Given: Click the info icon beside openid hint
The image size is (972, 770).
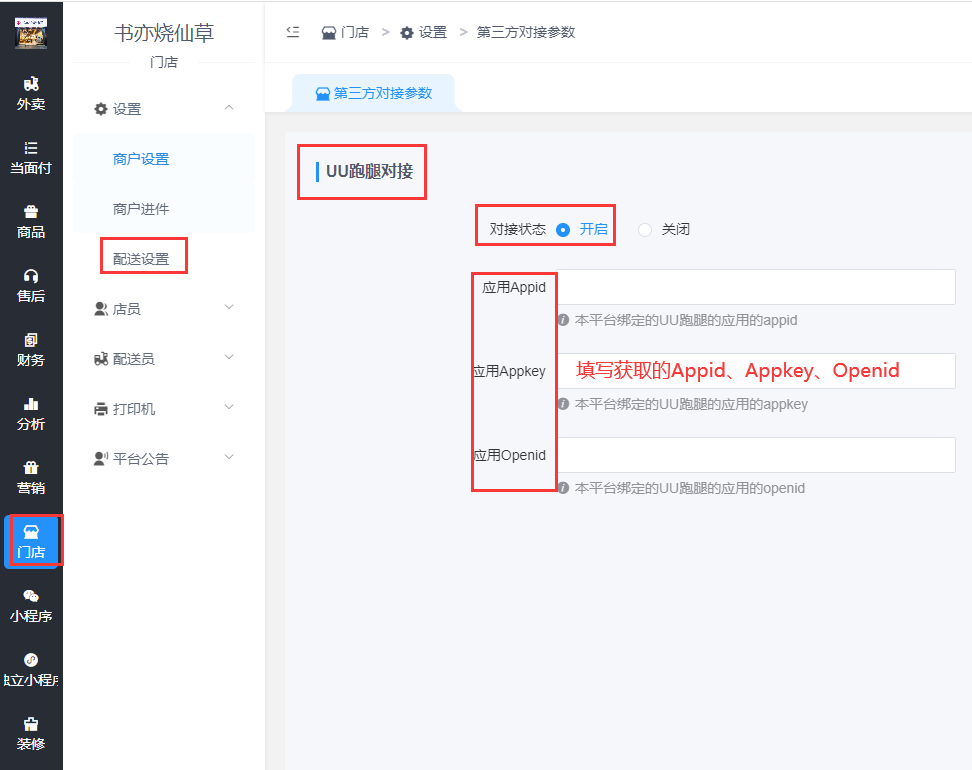Looking at the screenshot, I should point(563,488).
